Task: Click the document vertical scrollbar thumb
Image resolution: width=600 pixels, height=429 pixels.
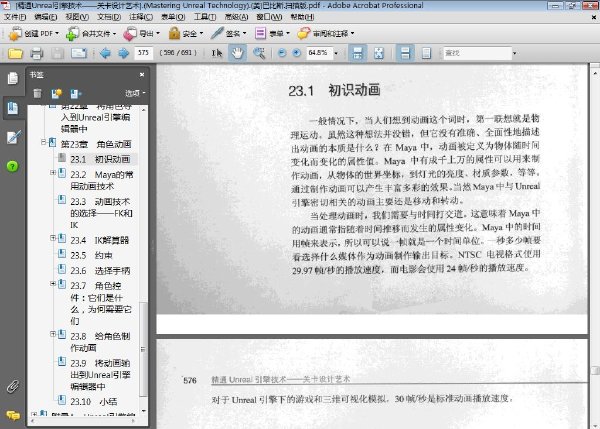Action: pos(595,370)
